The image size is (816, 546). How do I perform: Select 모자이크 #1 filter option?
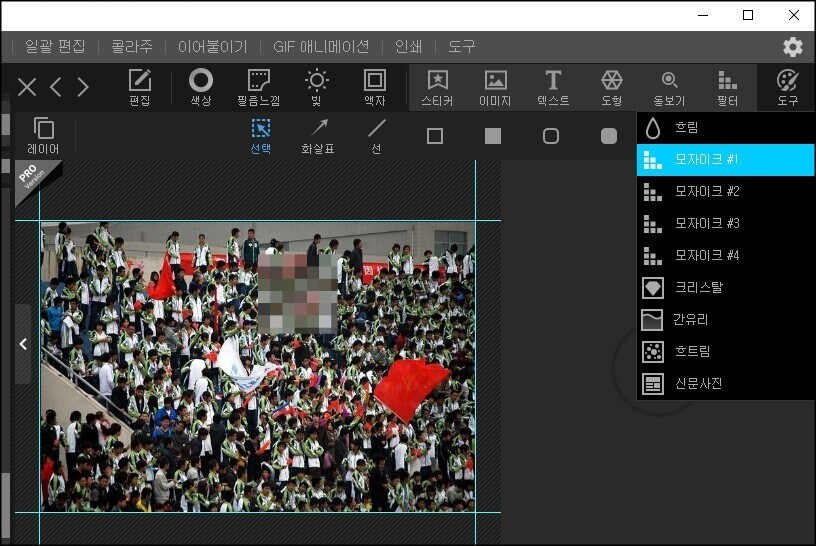726,160
